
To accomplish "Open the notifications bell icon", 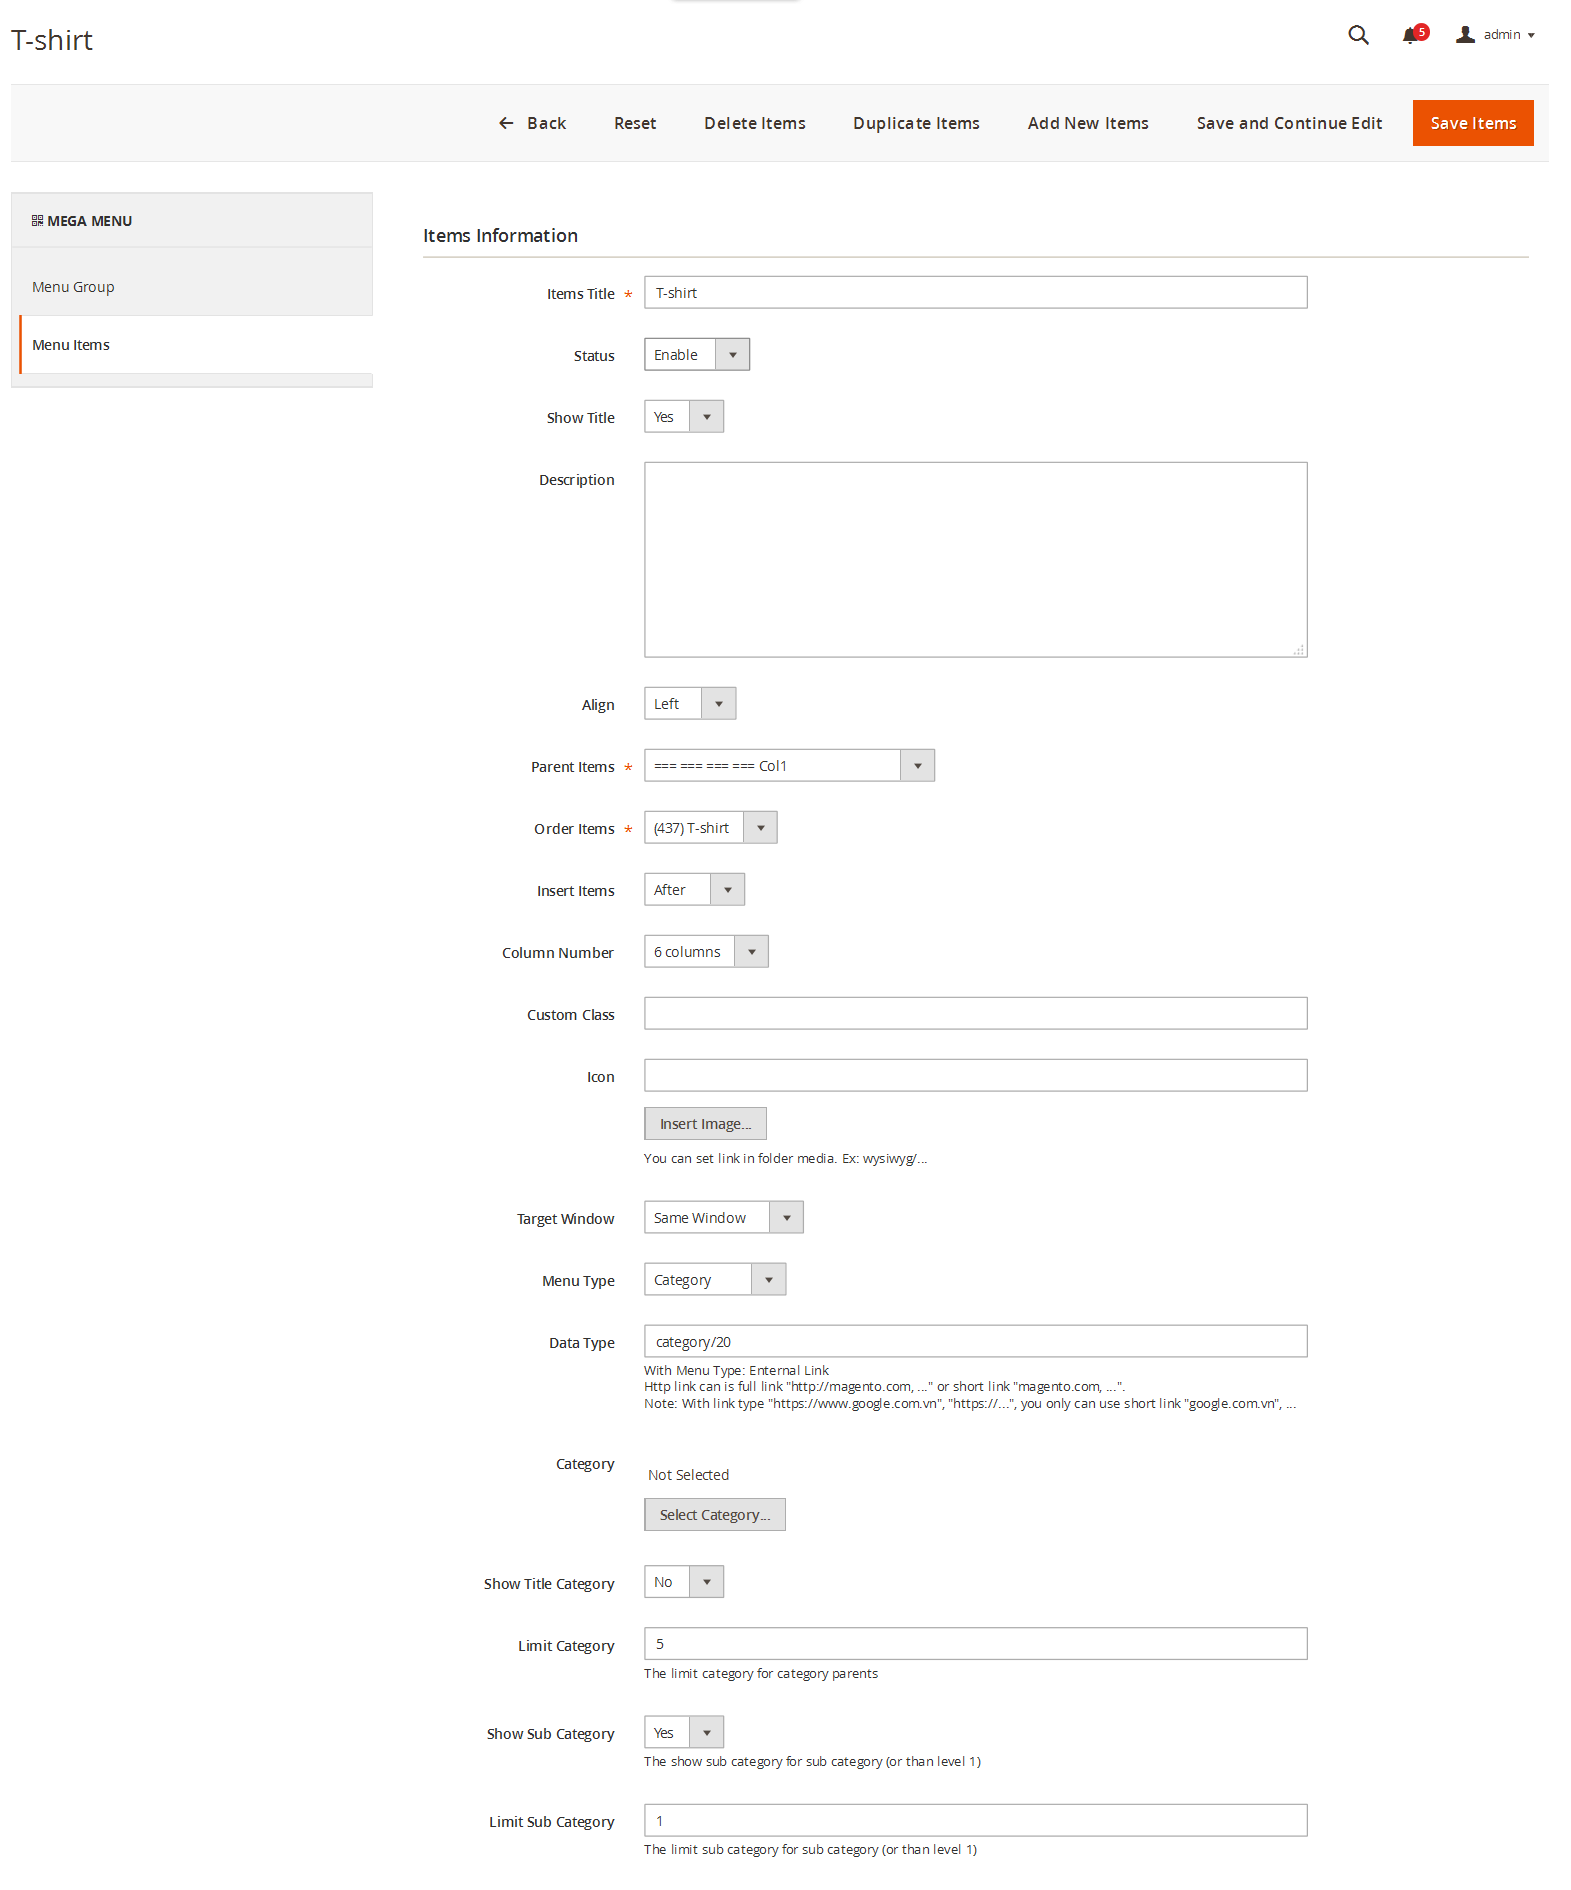I will pos(1410,35).
